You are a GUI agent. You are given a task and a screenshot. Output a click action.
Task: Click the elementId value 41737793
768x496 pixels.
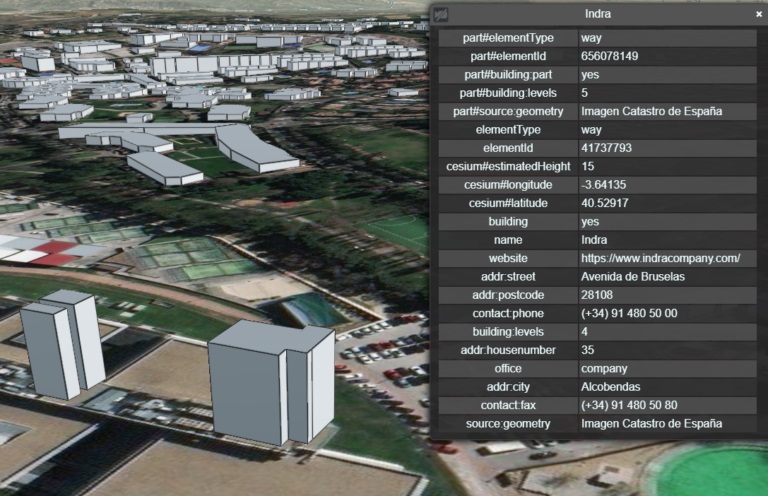[x=606, y=148]
